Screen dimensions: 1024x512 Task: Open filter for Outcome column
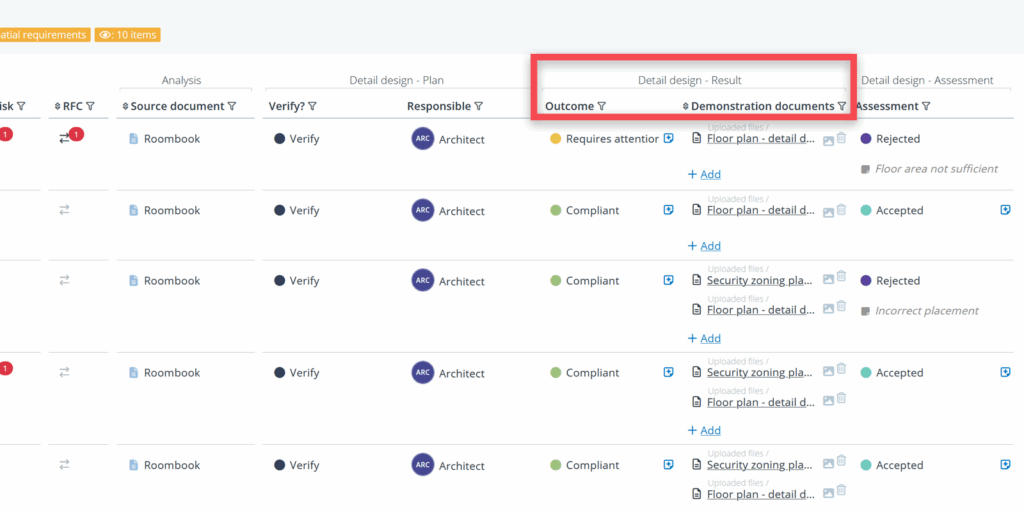click(x=601, y=106)
